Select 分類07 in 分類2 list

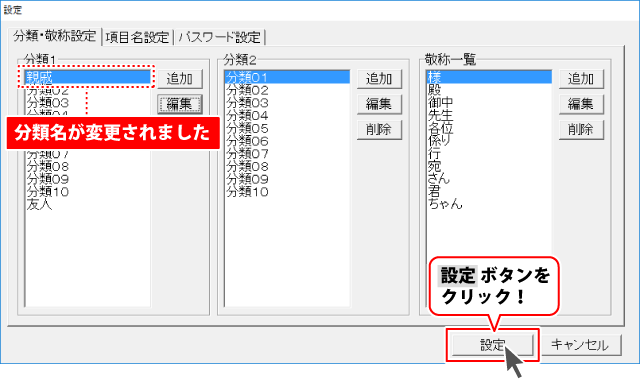(287, 153)
